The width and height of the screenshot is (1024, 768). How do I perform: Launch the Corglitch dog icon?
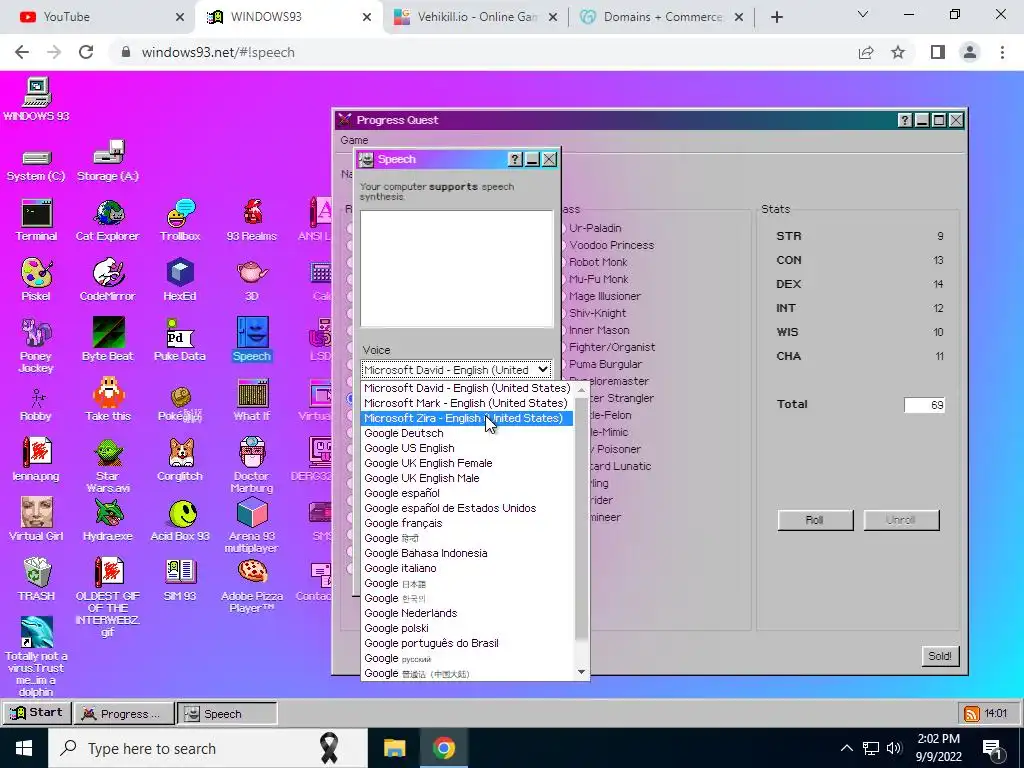[180, 460]
